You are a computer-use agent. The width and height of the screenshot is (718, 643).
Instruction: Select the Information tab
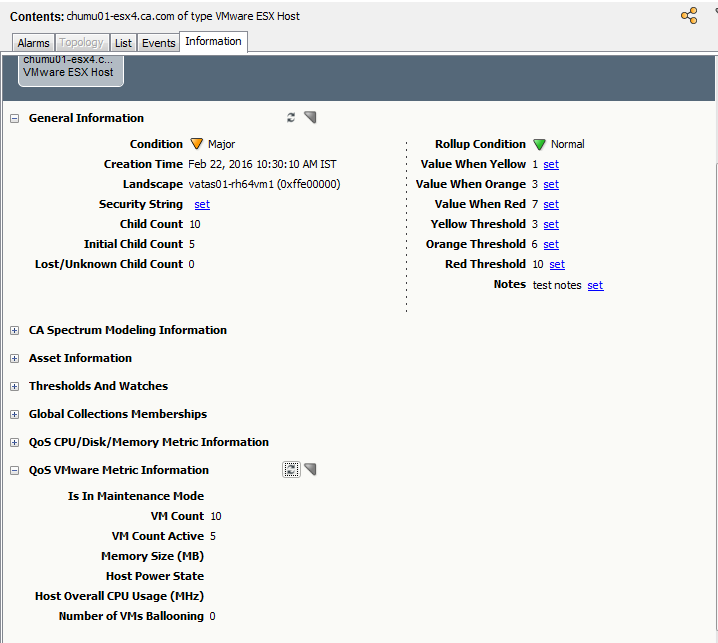pos(213,42)
